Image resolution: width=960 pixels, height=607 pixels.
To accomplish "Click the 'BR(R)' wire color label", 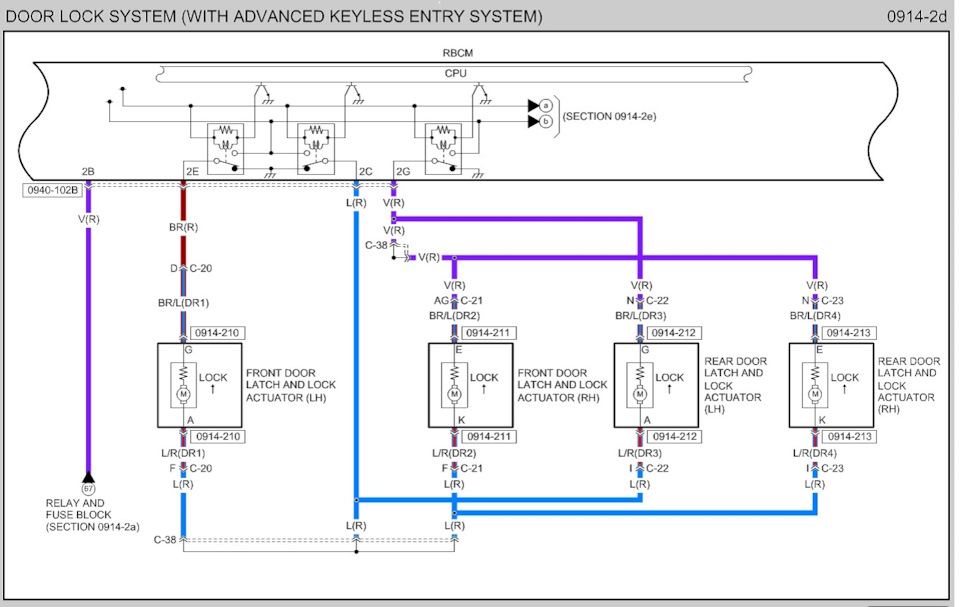I will (x=184, y=227).
